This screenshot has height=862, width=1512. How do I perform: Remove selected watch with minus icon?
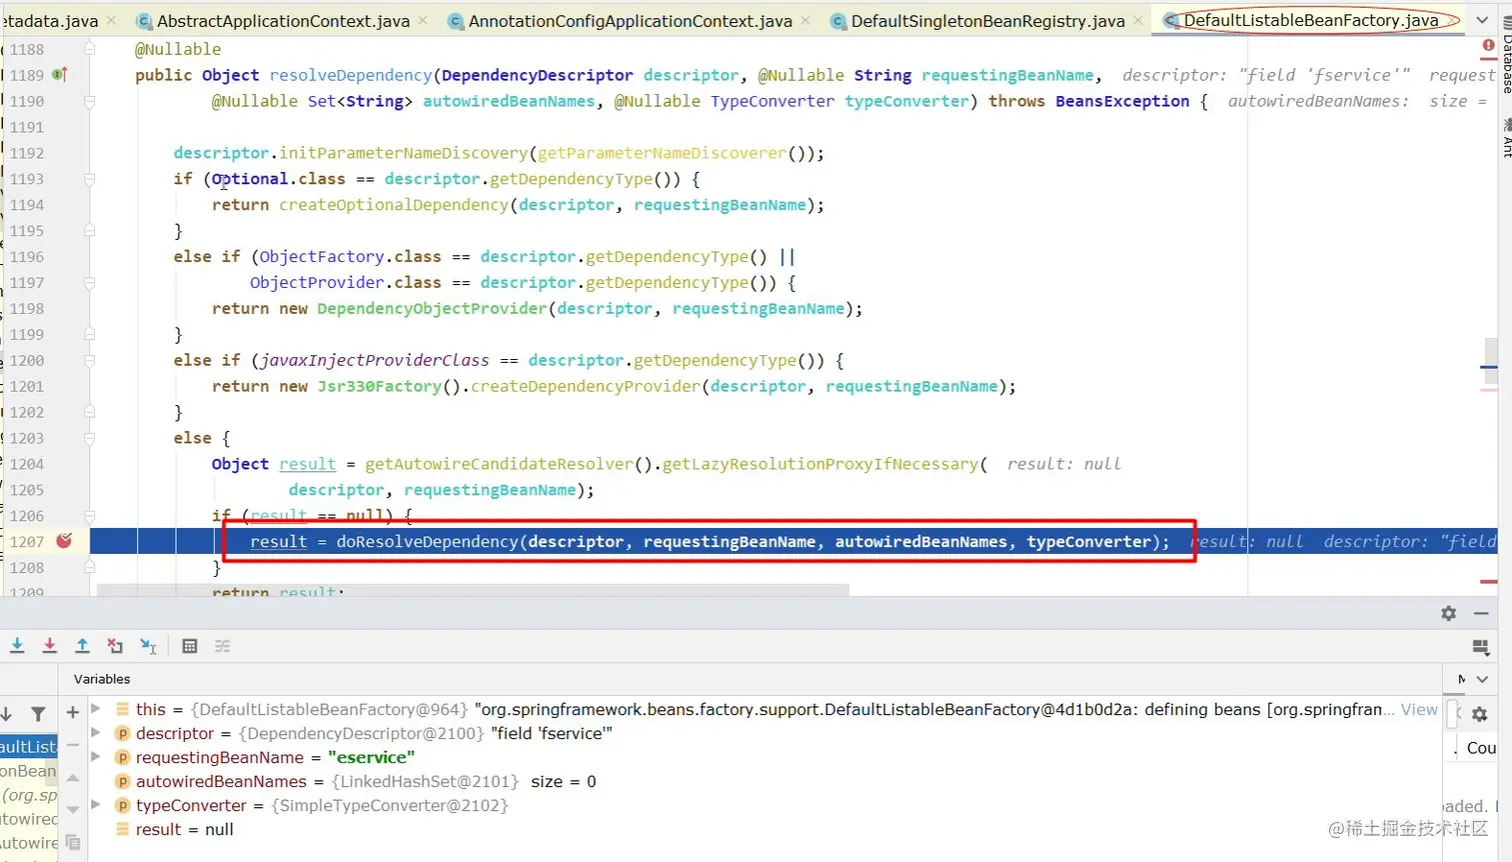tap(72, 745)
